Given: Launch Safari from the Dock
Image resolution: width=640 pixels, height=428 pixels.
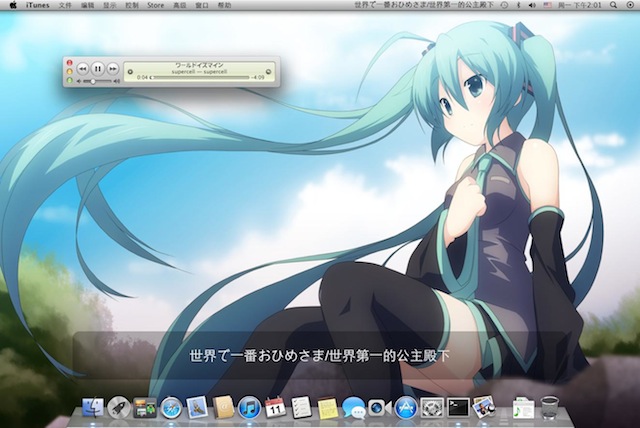Looking at the screenshot, I should (171, 407).
